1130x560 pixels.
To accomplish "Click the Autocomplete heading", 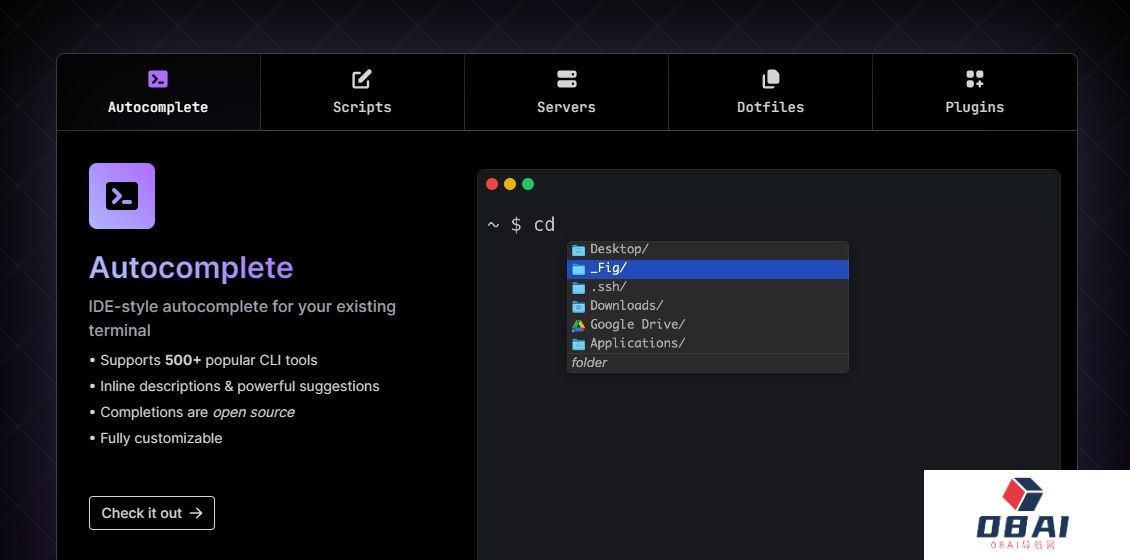I will pos(191,267).
